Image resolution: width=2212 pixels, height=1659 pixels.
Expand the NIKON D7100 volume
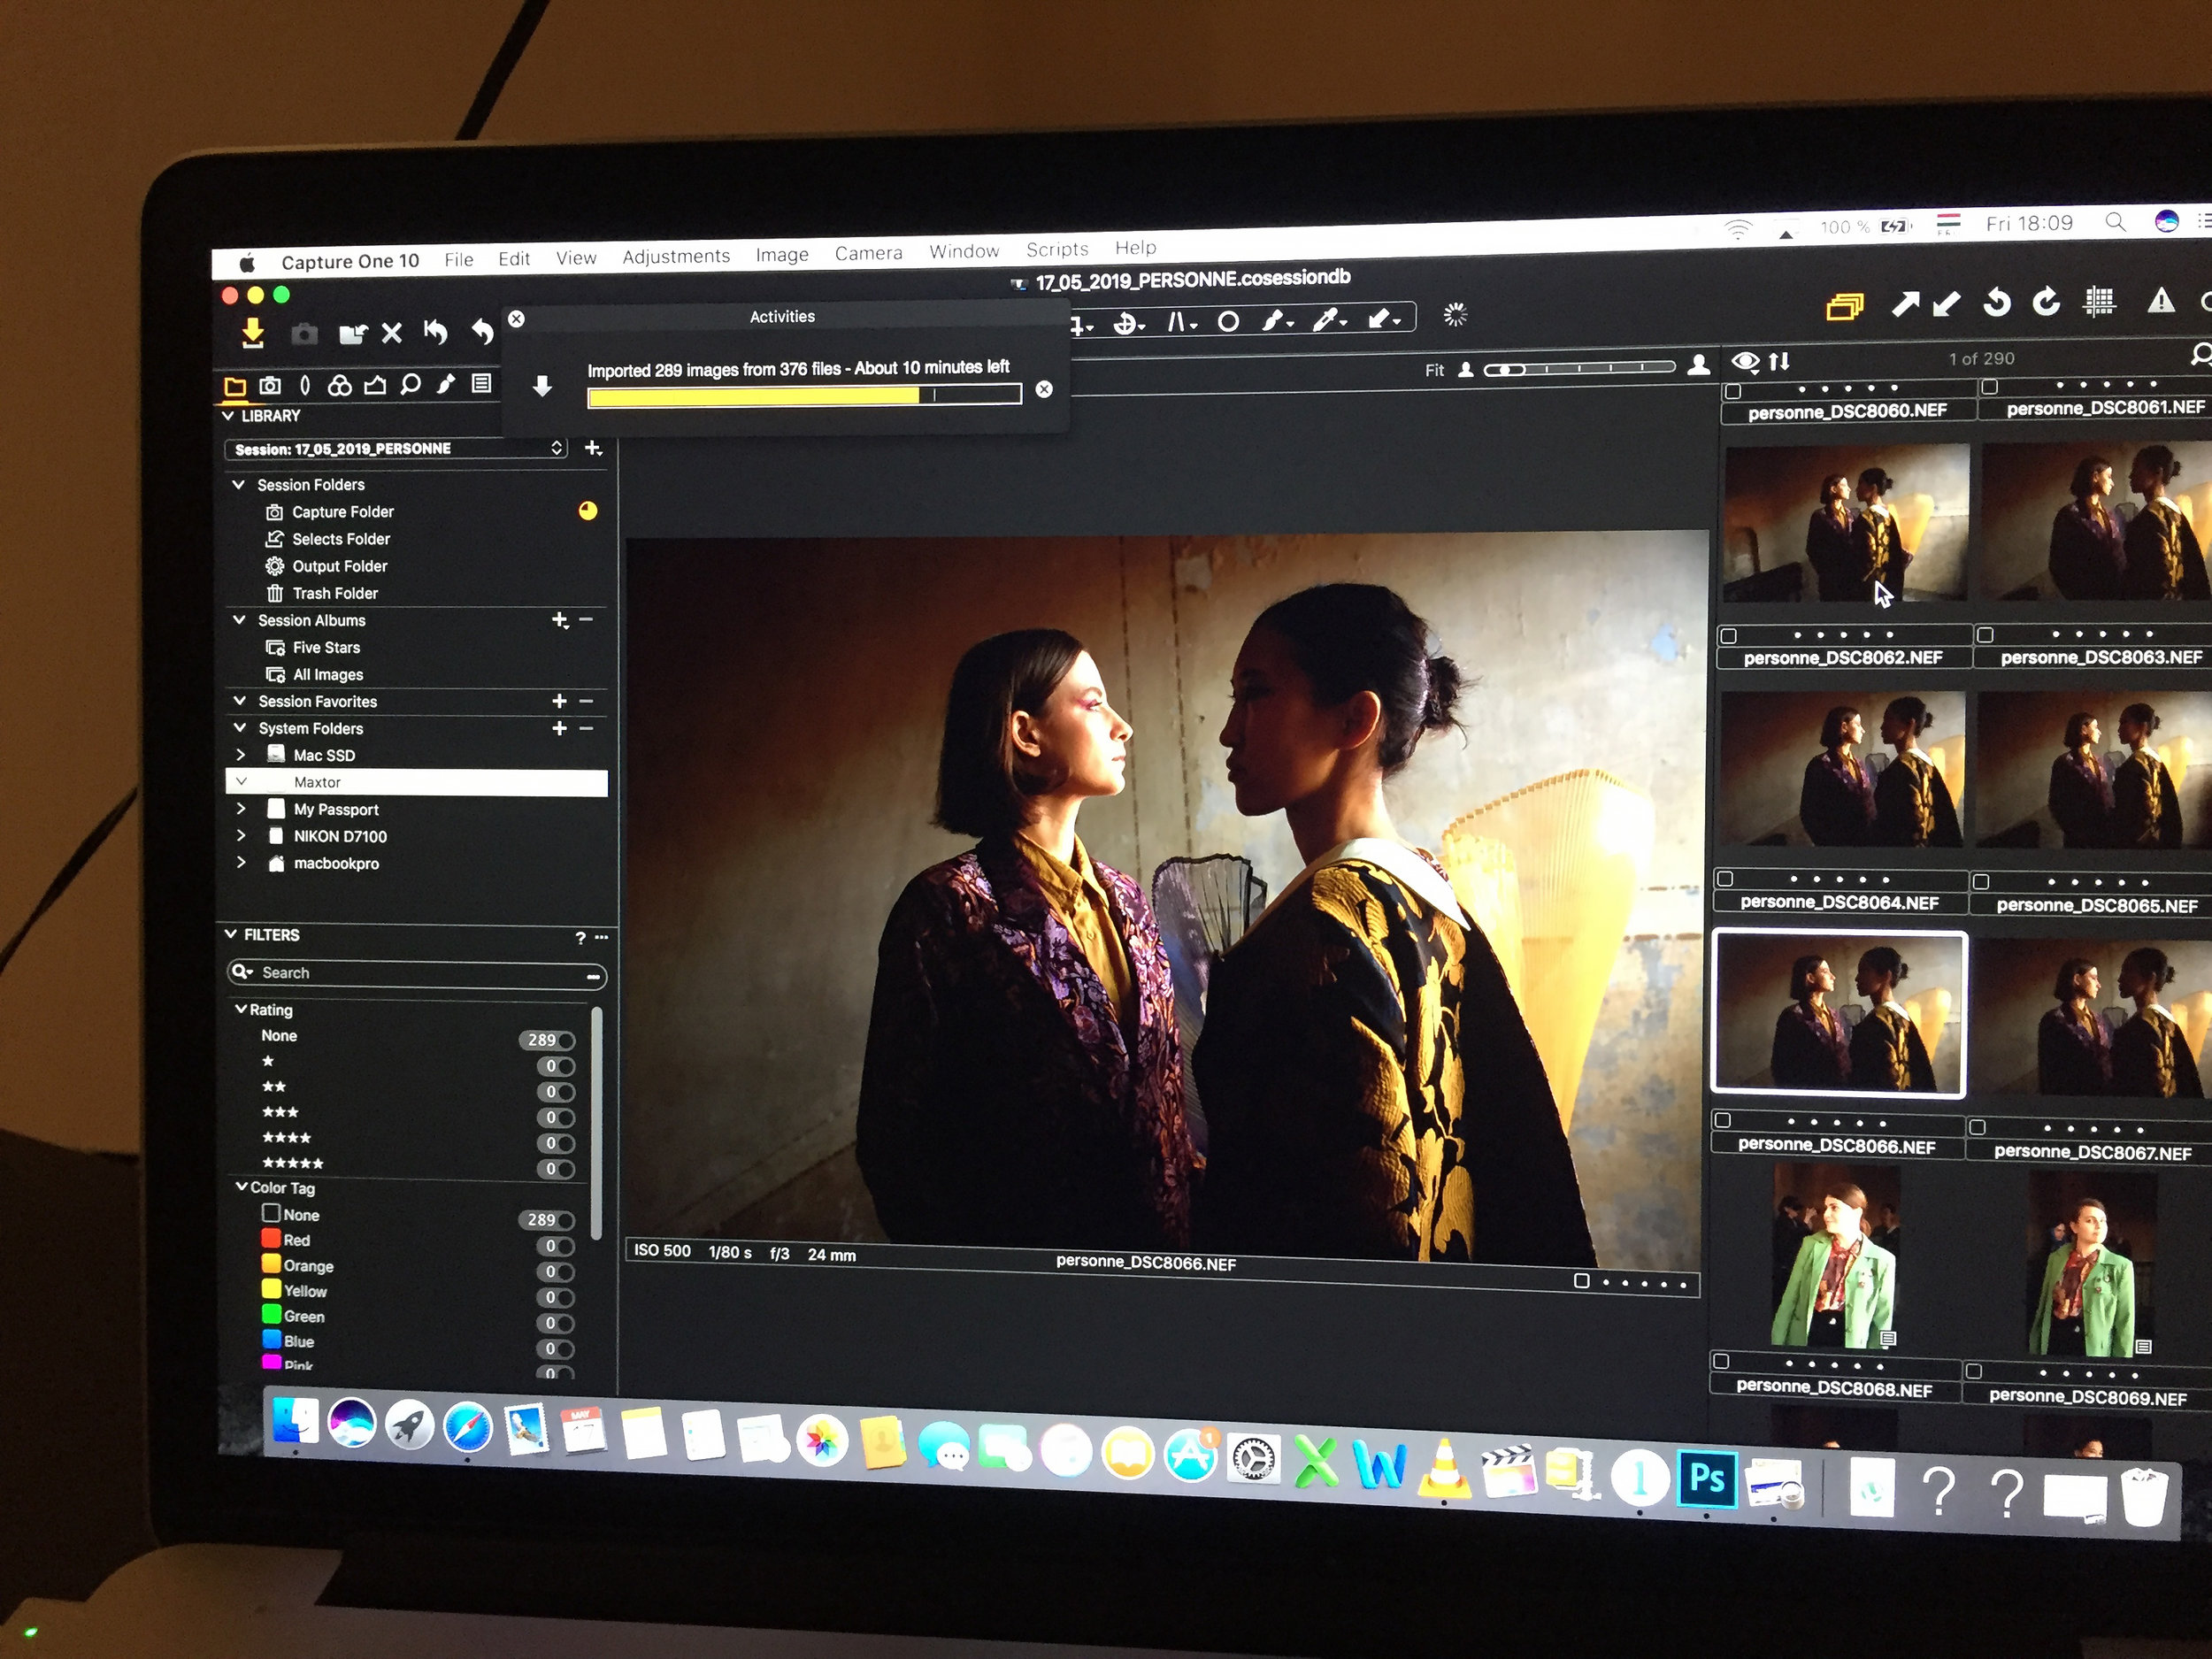[241, 835]
